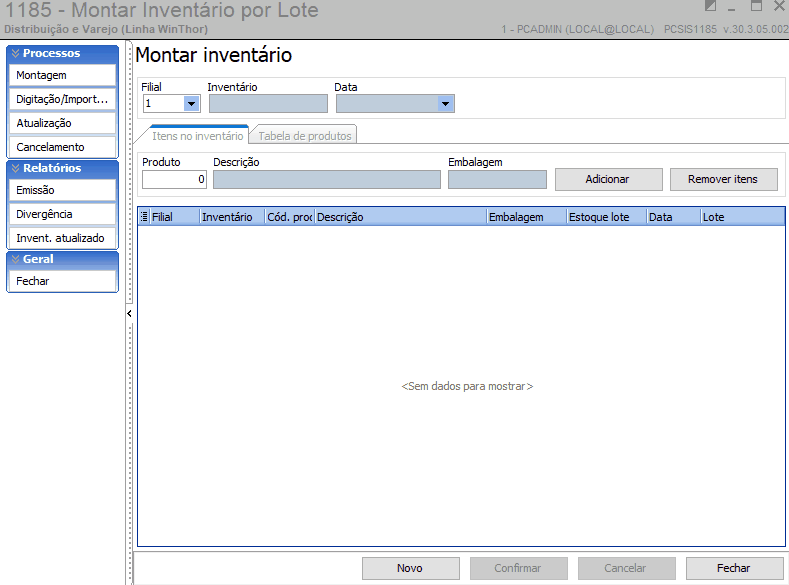Click Fechar in the Geral sidebar
789x585 pixels.
[x=62, y=281]
